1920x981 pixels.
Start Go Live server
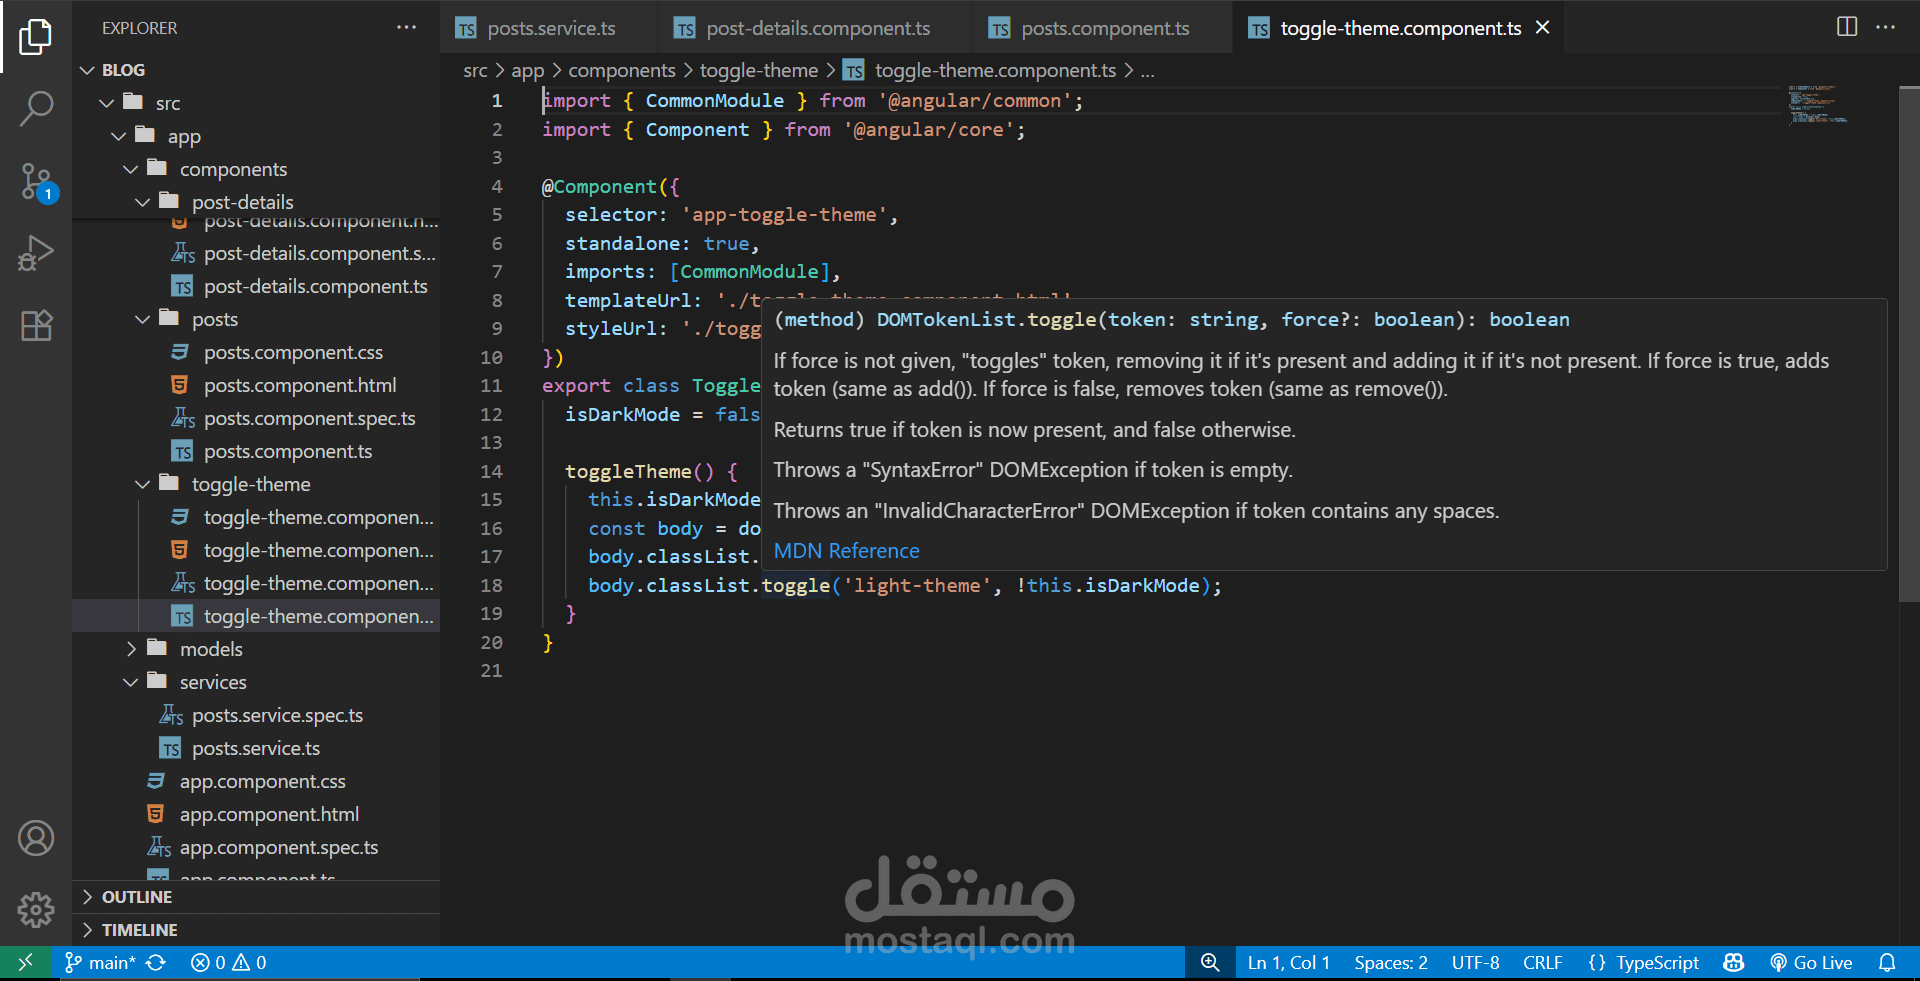(1811, 963)
